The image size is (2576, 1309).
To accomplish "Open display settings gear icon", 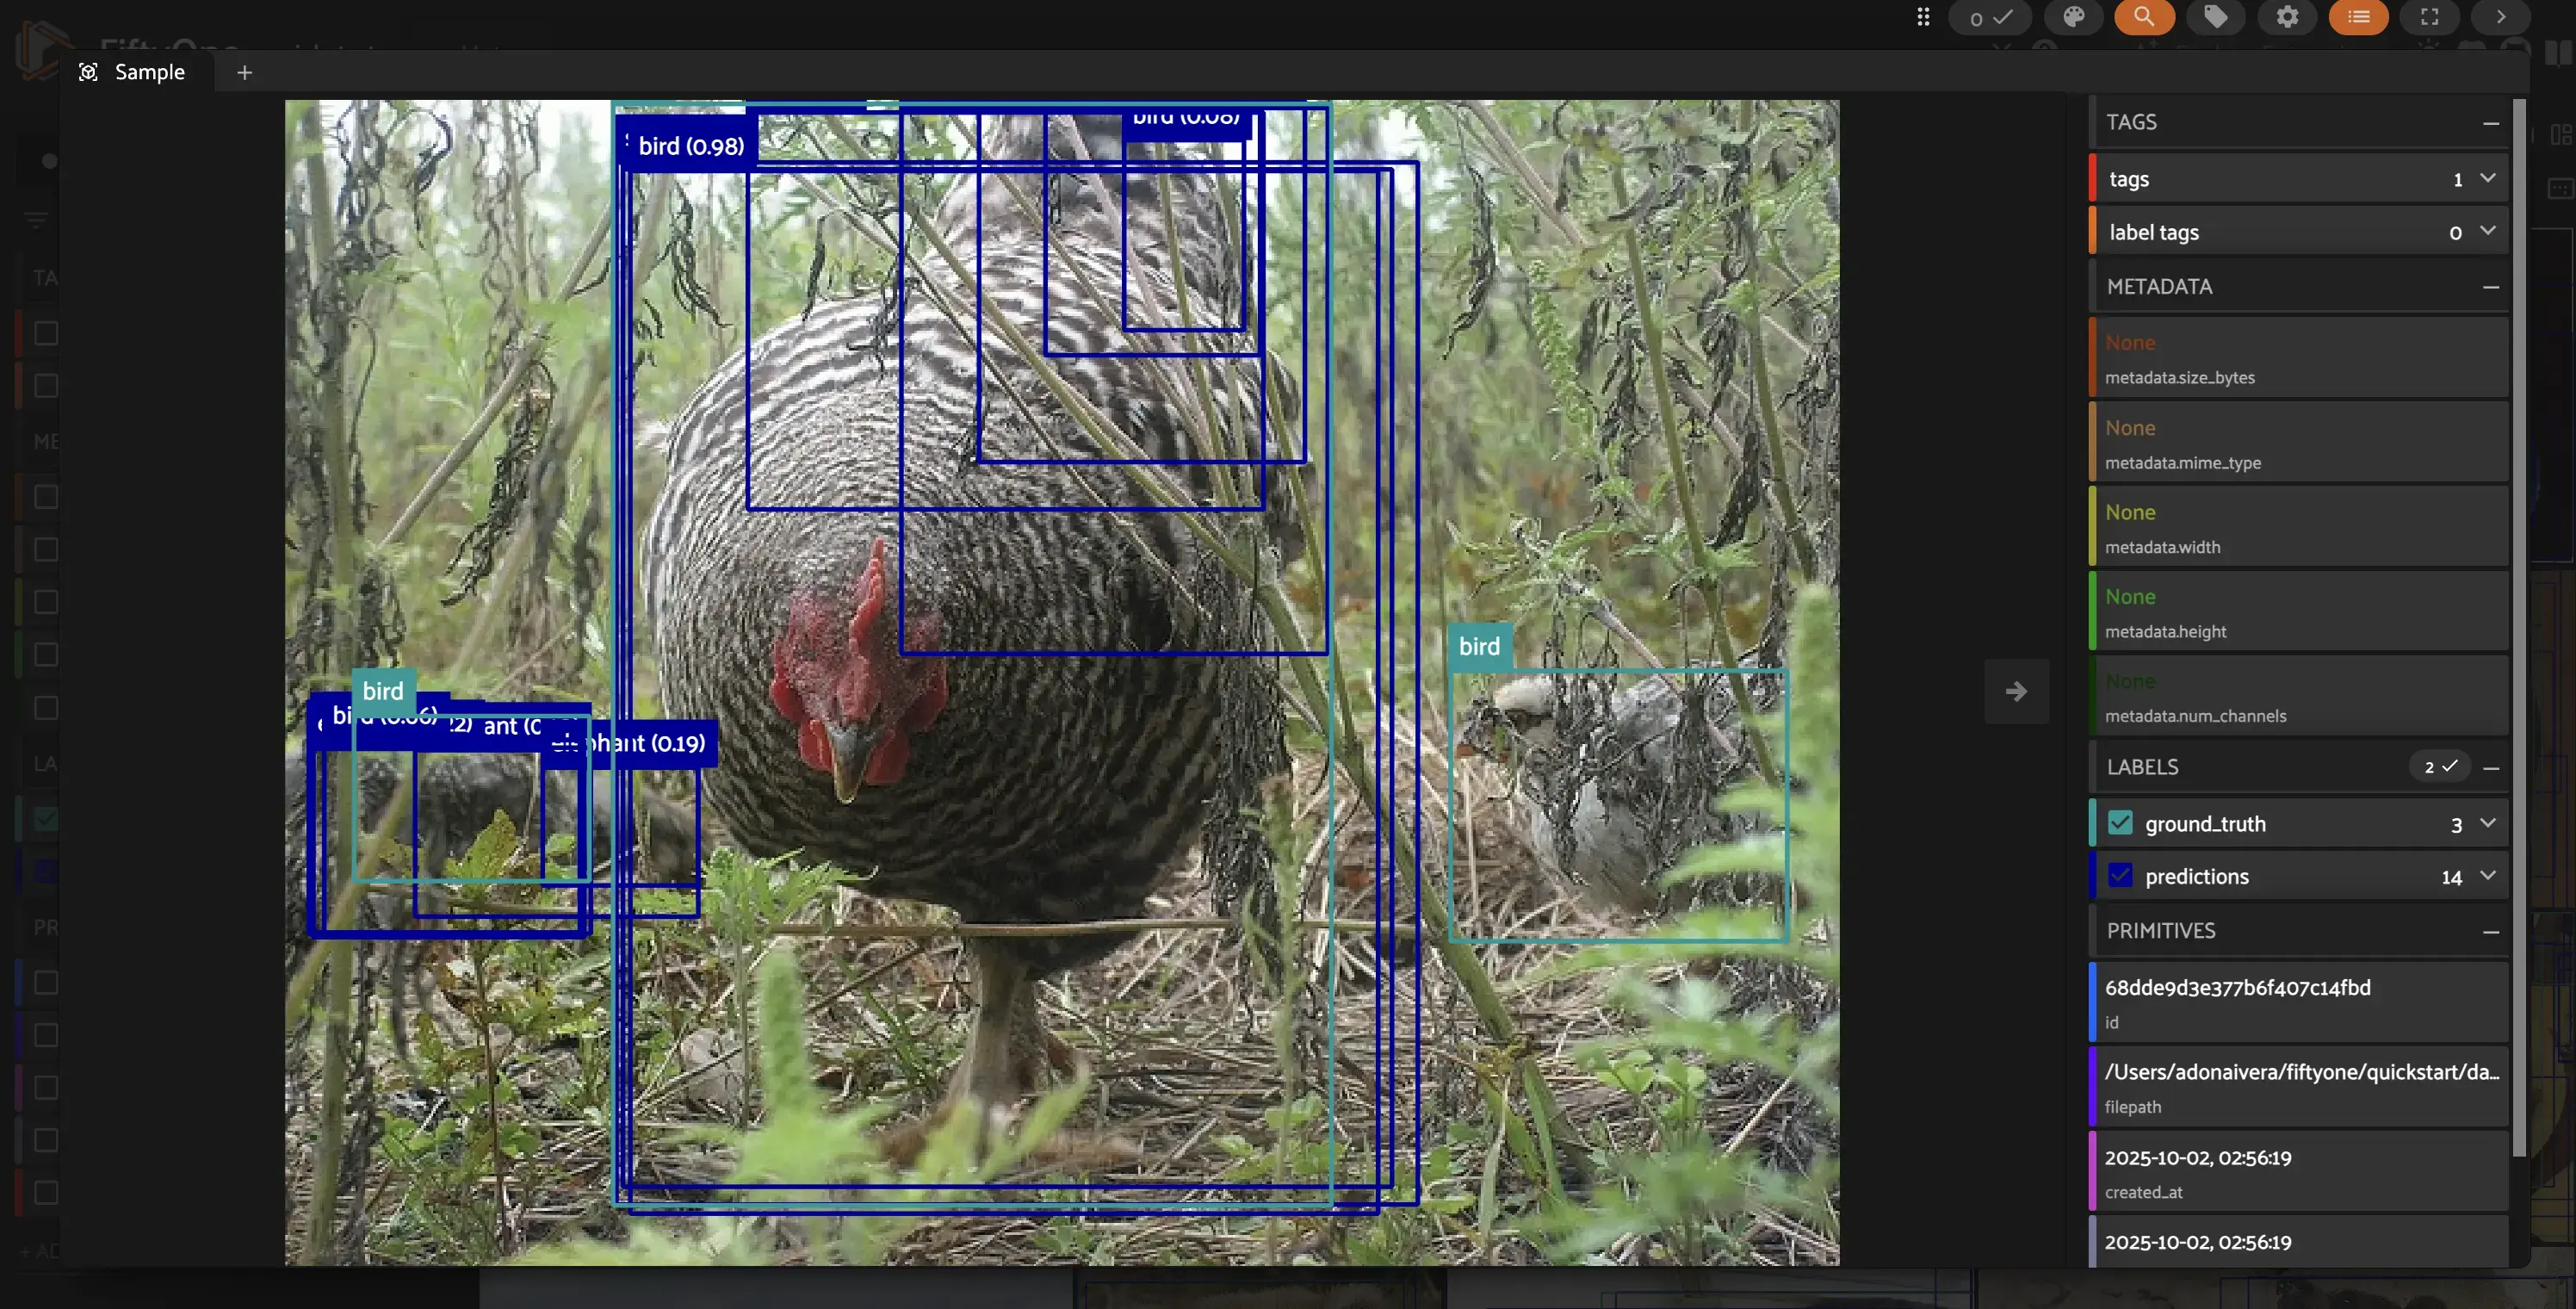I will pyautogui.click(x=2287, y=17).
